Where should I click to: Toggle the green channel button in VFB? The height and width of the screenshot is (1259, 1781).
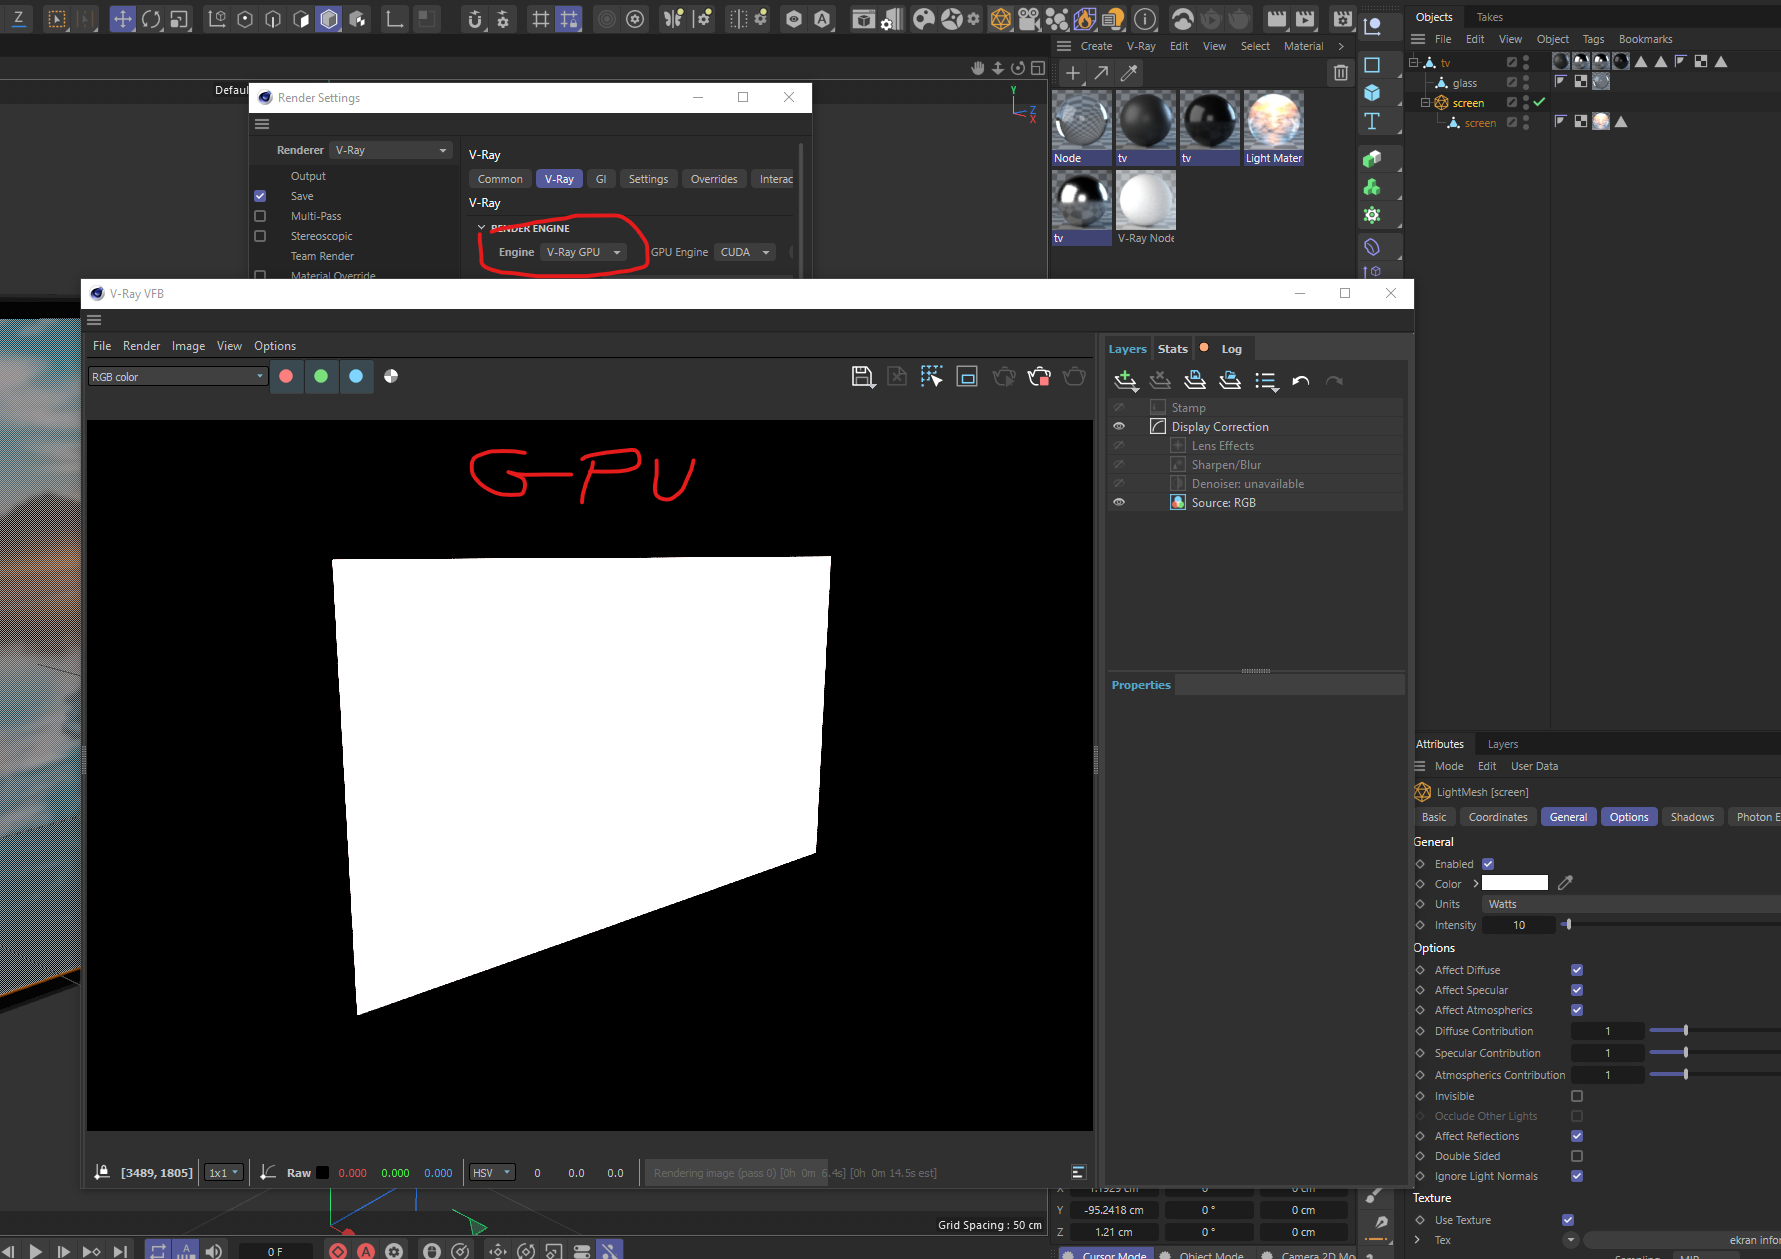(321, 376)
